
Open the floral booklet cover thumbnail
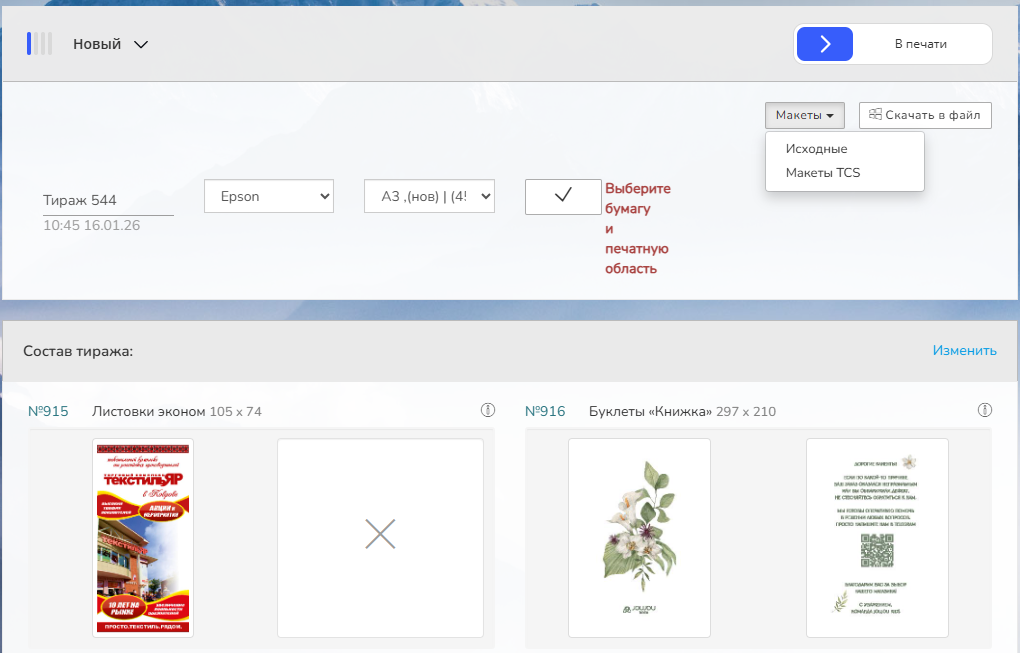coord(639,537)
